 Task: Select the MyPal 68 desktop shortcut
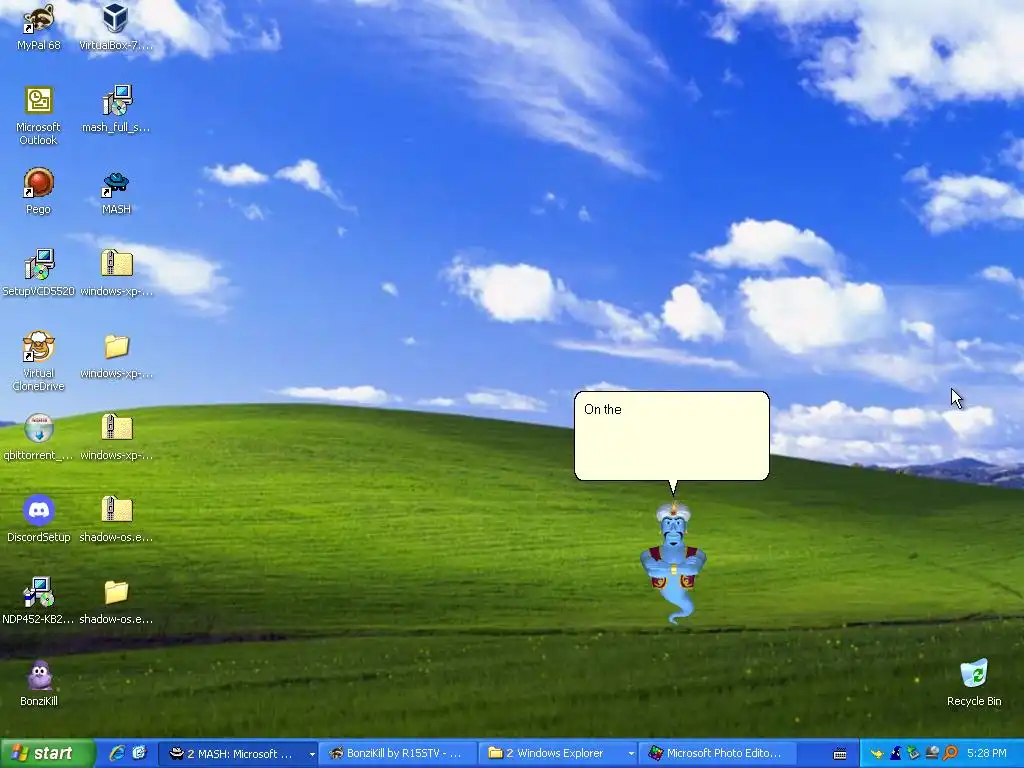[38, 26]
